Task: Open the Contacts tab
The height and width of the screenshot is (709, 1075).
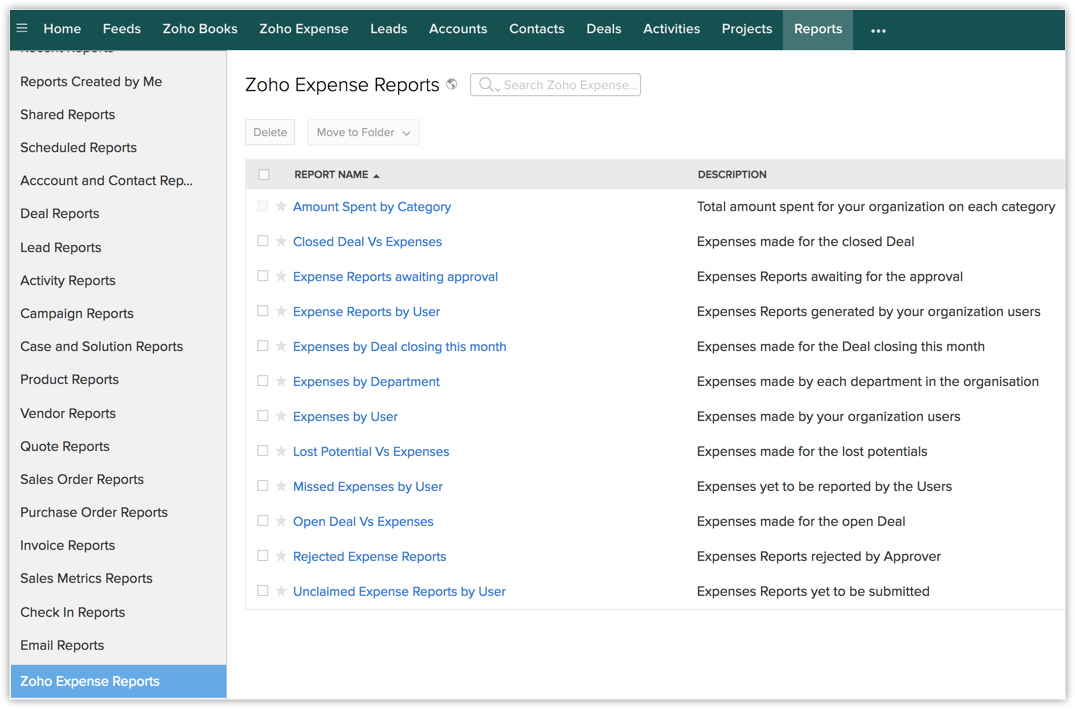Action: (537, 29)
